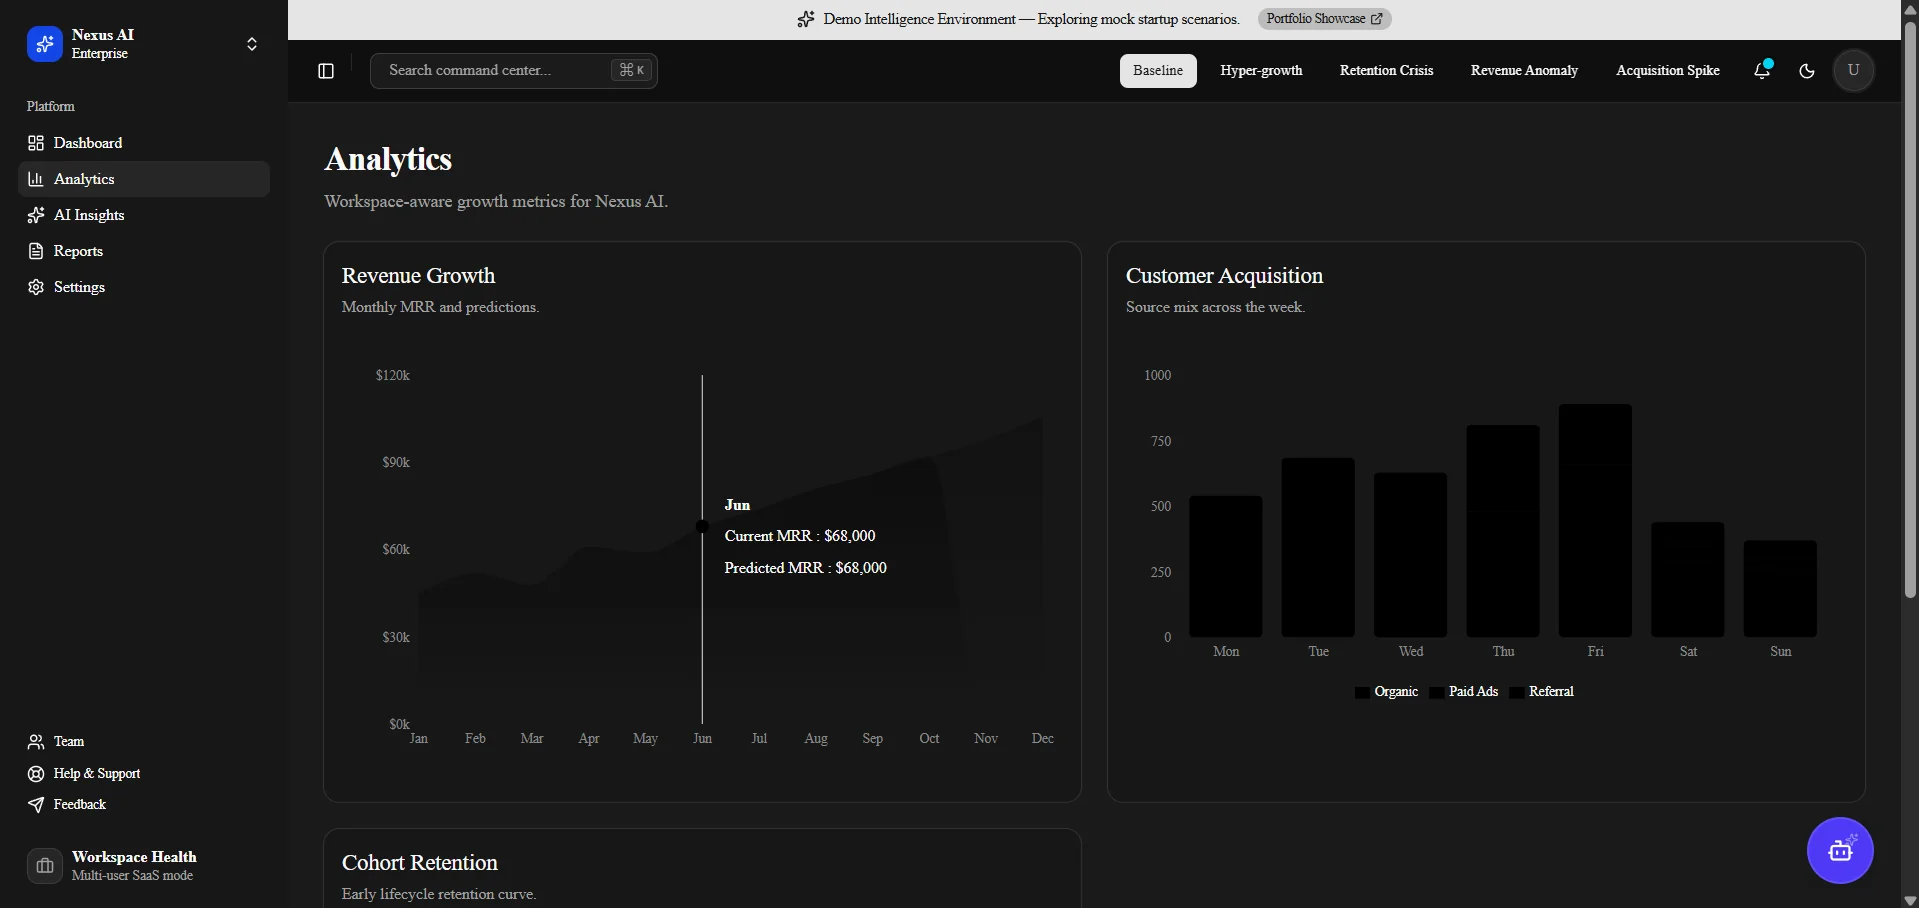Open AI Insights section
1919x908 pixels.
click(x=144, y=215)
